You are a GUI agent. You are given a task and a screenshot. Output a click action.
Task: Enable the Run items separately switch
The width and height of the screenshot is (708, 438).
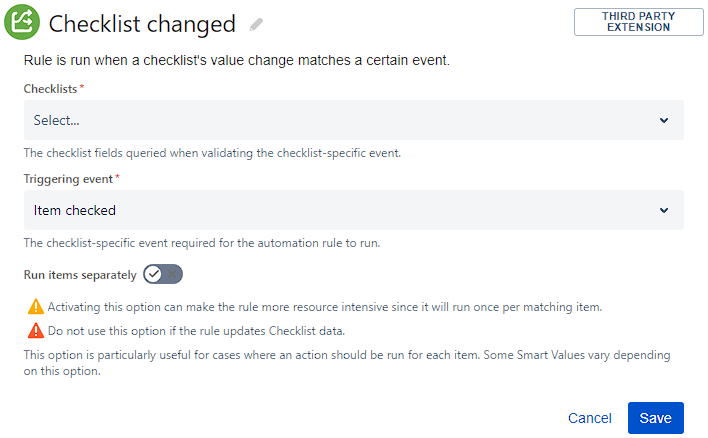(x=163, y=274)
